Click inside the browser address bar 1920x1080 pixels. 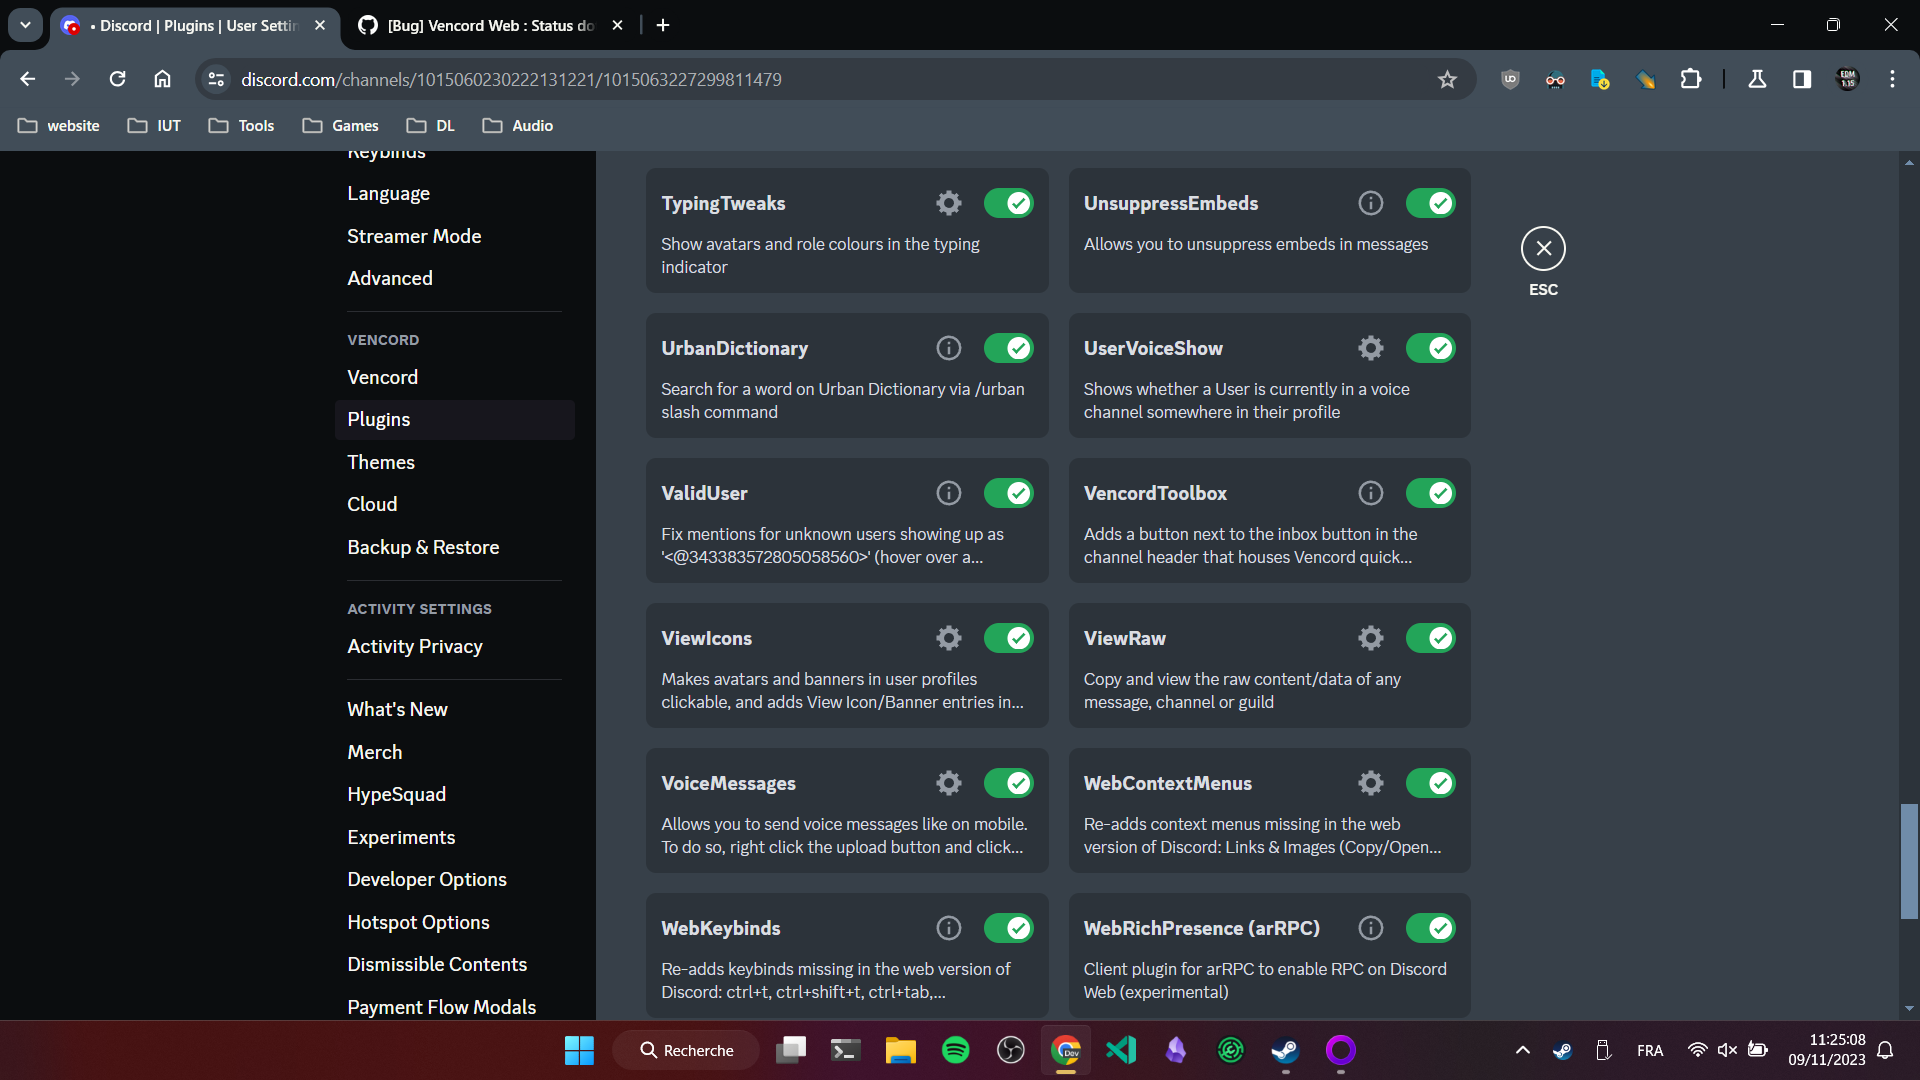700,79
